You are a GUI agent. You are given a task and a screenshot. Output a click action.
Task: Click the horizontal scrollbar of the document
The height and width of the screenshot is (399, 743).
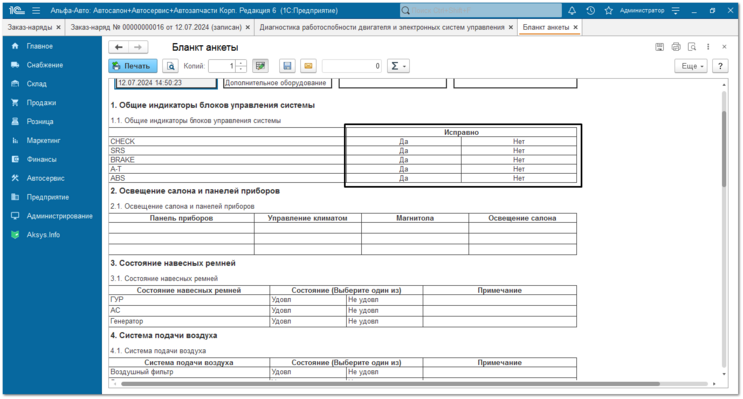pos(390,383)
